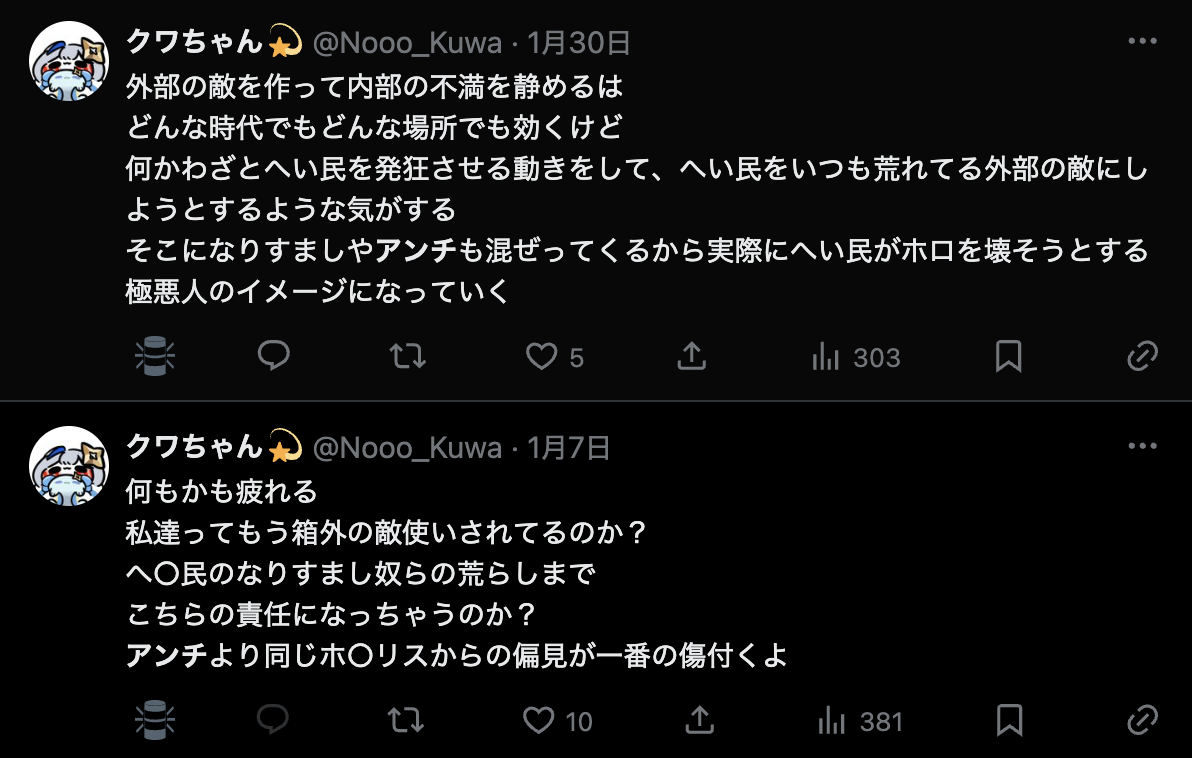Viewport: 1192px width, 758px height.
Task: View analytics showing 381 views
Action: click(x=860, y=721)
